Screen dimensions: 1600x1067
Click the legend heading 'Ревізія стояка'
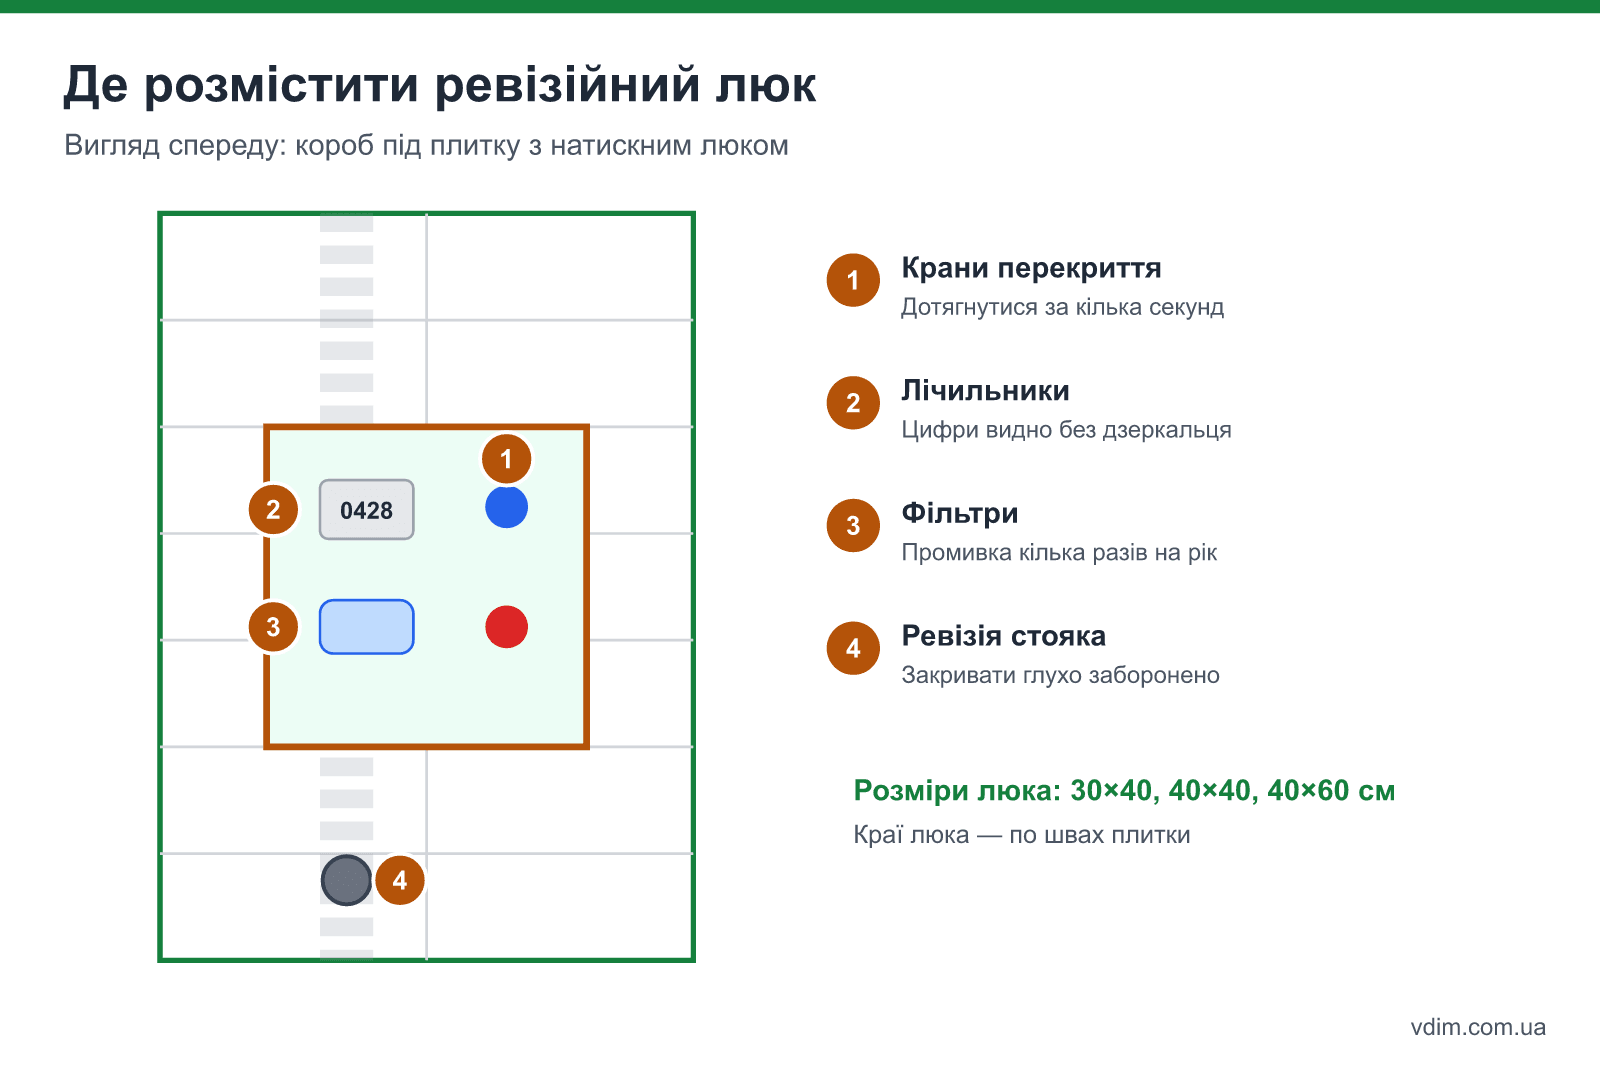(1003, 636)
